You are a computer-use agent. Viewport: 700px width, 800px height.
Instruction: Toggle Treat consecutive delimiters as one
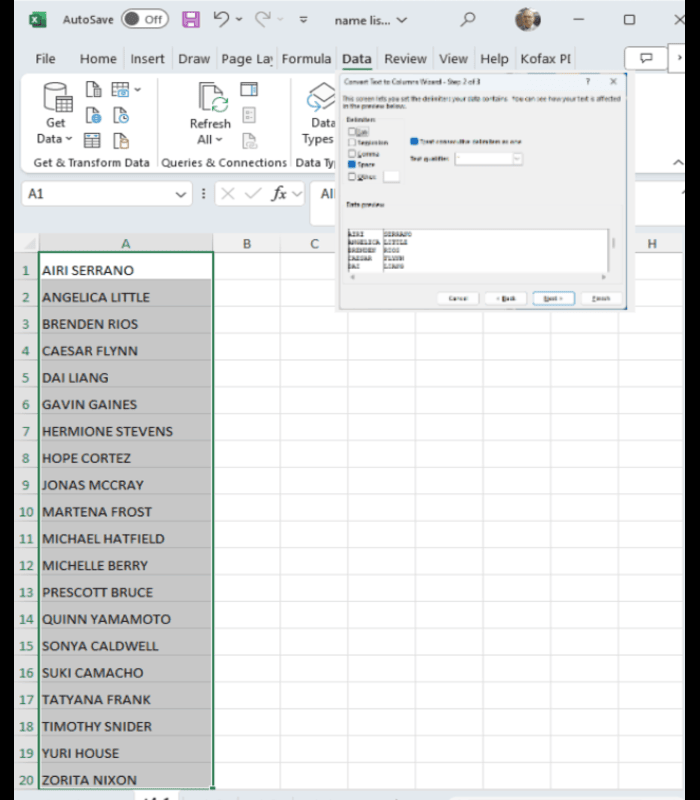click(414, 142)
